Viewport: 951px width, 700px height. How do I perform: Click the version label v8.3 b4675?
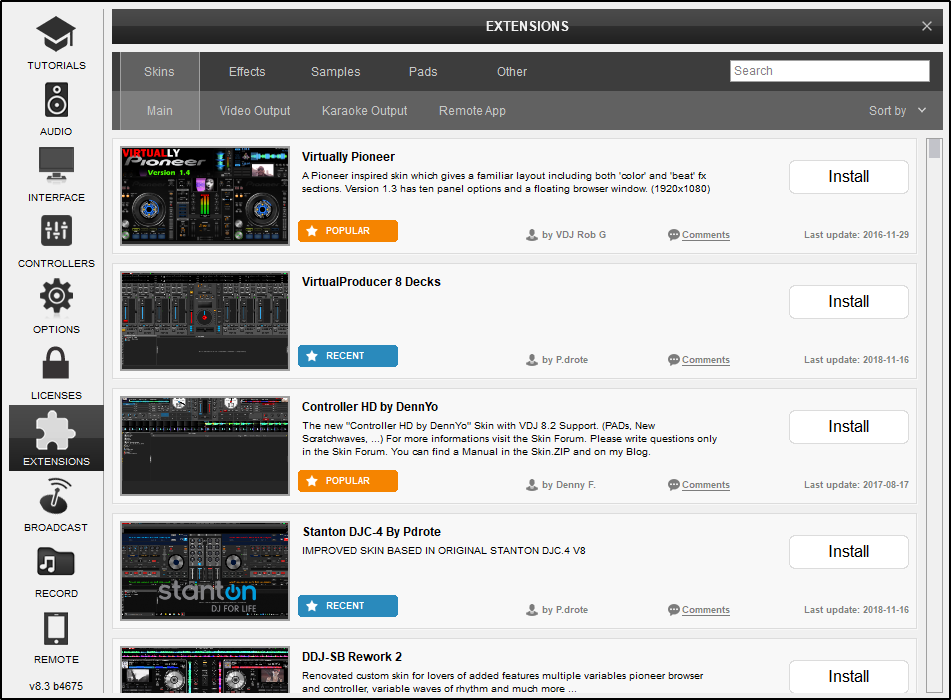pos(56,686)
